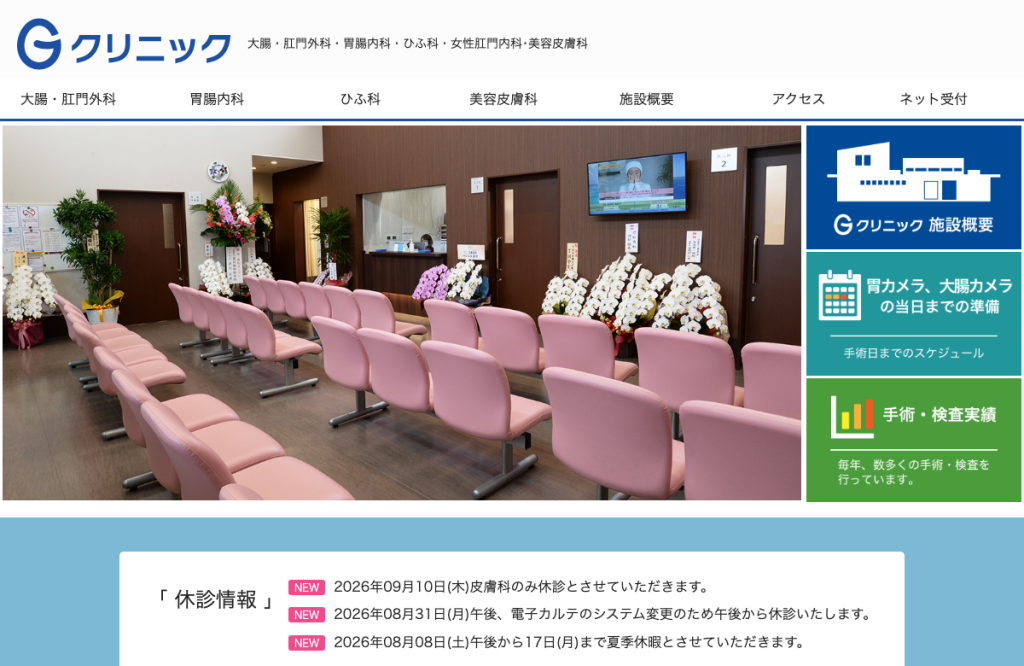Click the calendar icon on teal banner
1024x666 pixels.
840,295
